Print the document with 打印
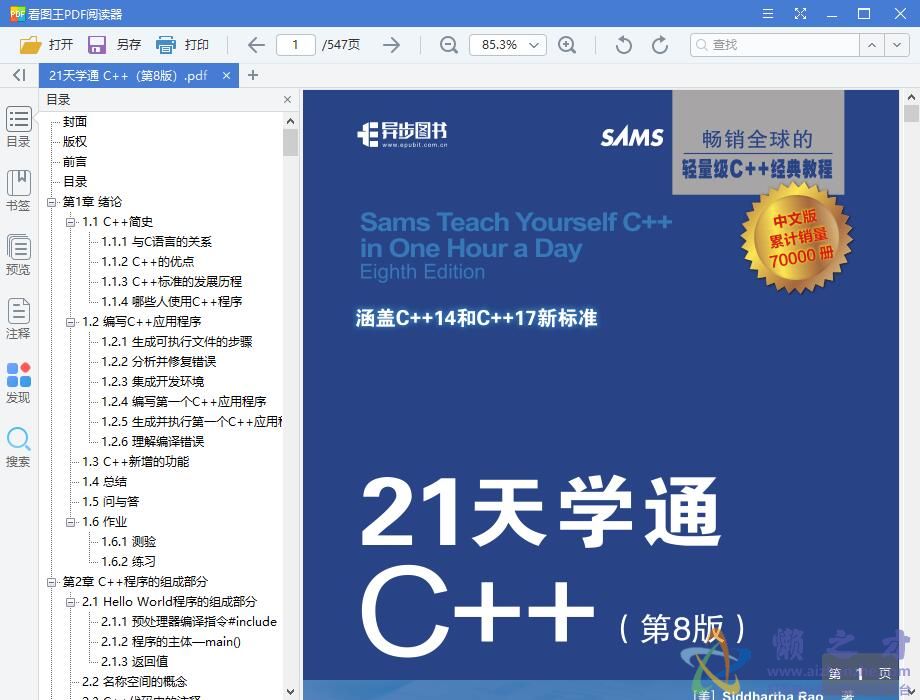The image size is (920, 700). point(182,45)
